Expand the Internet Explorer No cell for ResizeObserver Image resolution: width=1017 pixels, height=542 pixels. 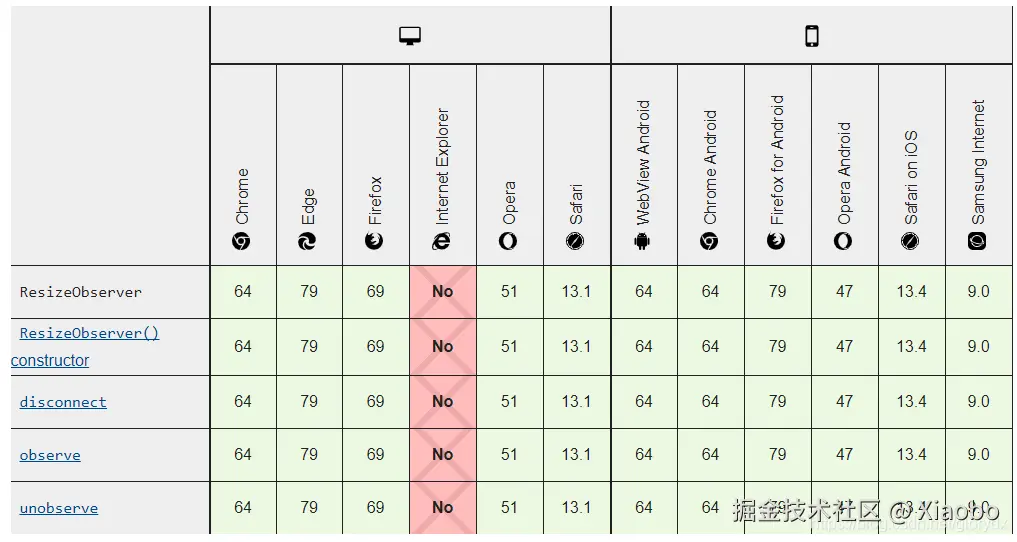[442, 292]
